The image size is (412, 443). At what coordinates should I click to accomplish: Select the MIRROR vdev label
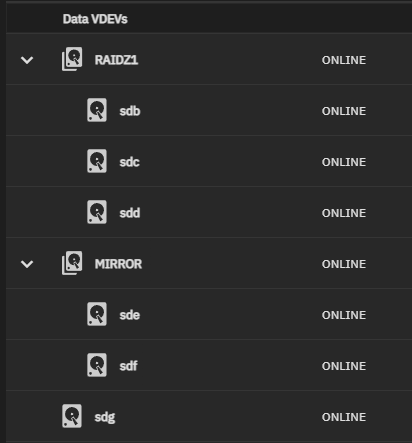point(118,264)
